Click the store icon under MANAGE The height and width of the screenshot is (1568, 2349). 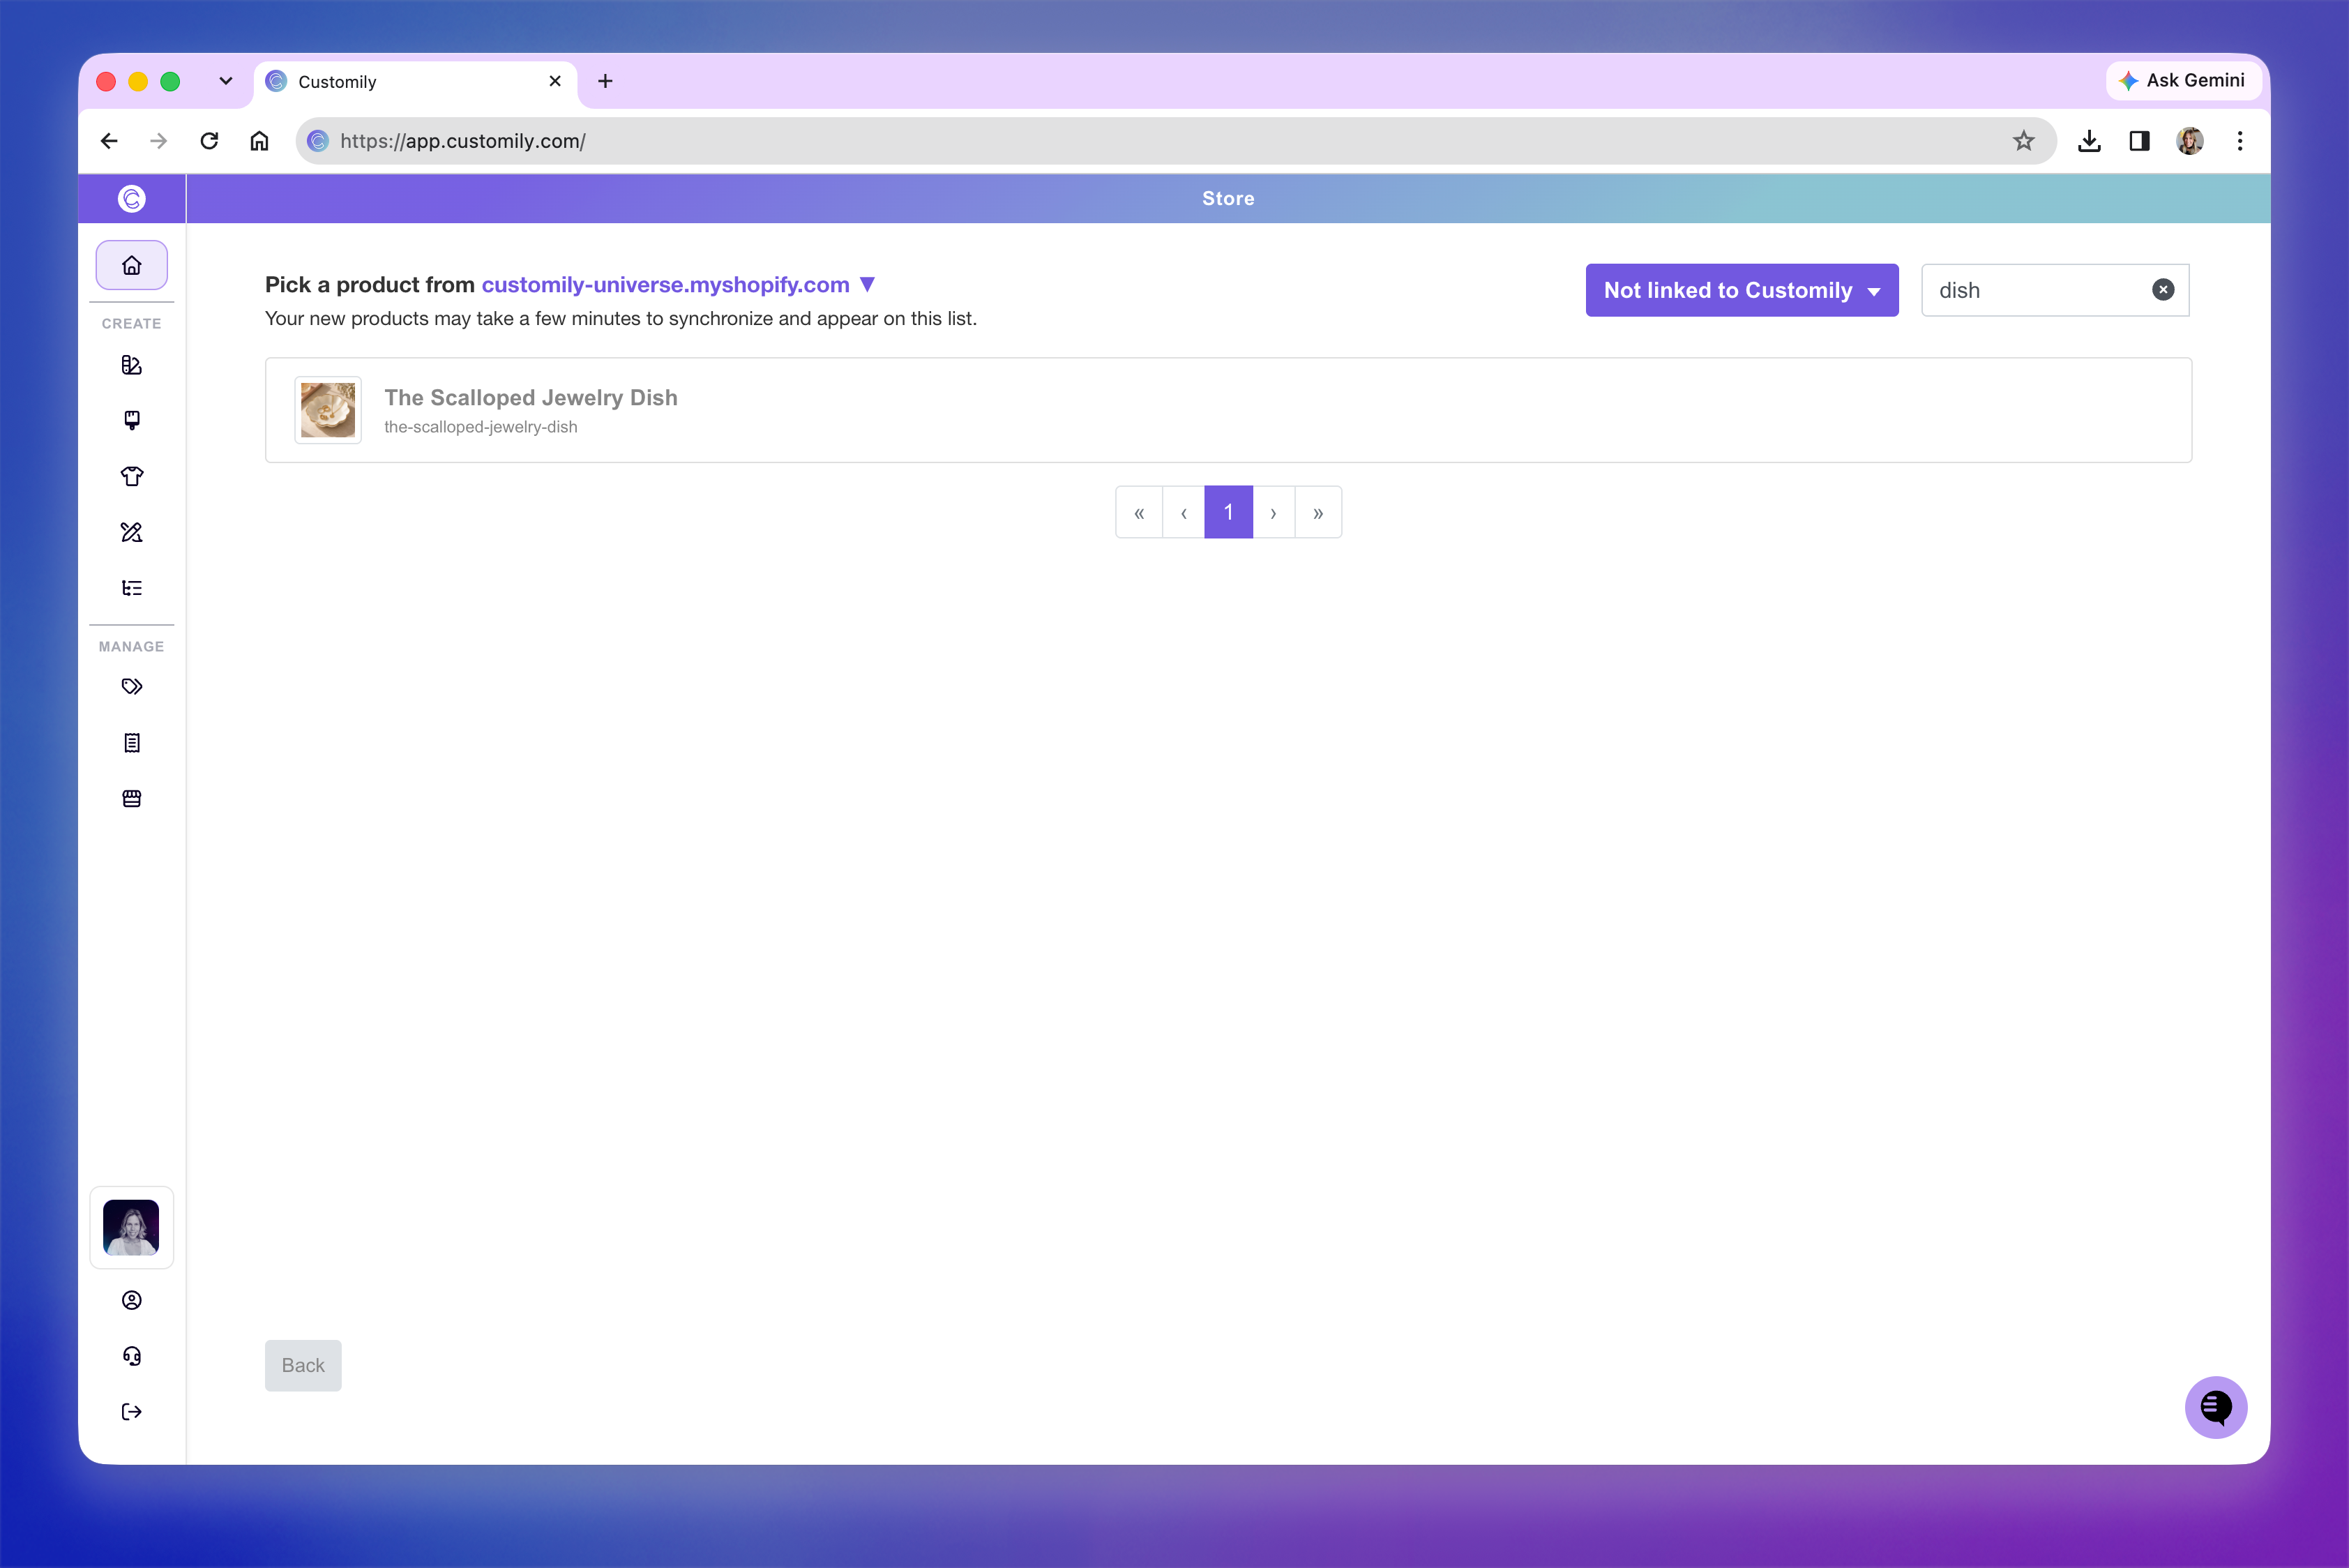click(x=131, y=799)
